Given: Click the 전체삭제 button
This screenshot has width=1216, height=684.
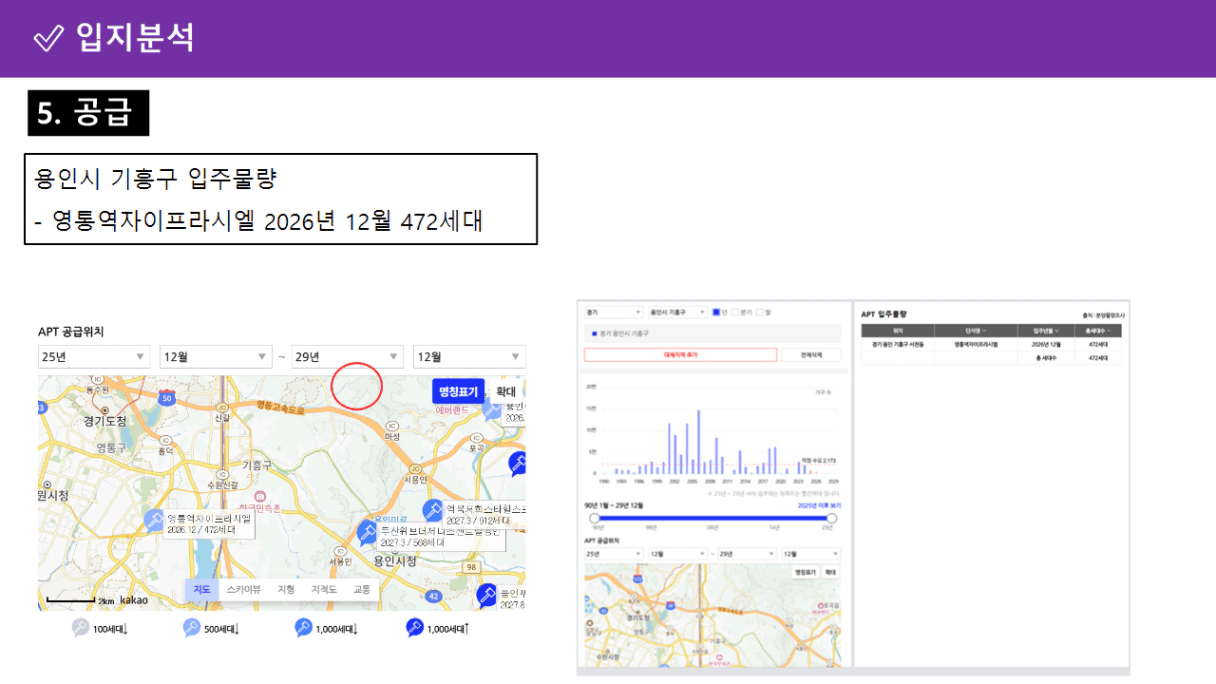Looking at the screenshot, I should (x=811, y=355).
